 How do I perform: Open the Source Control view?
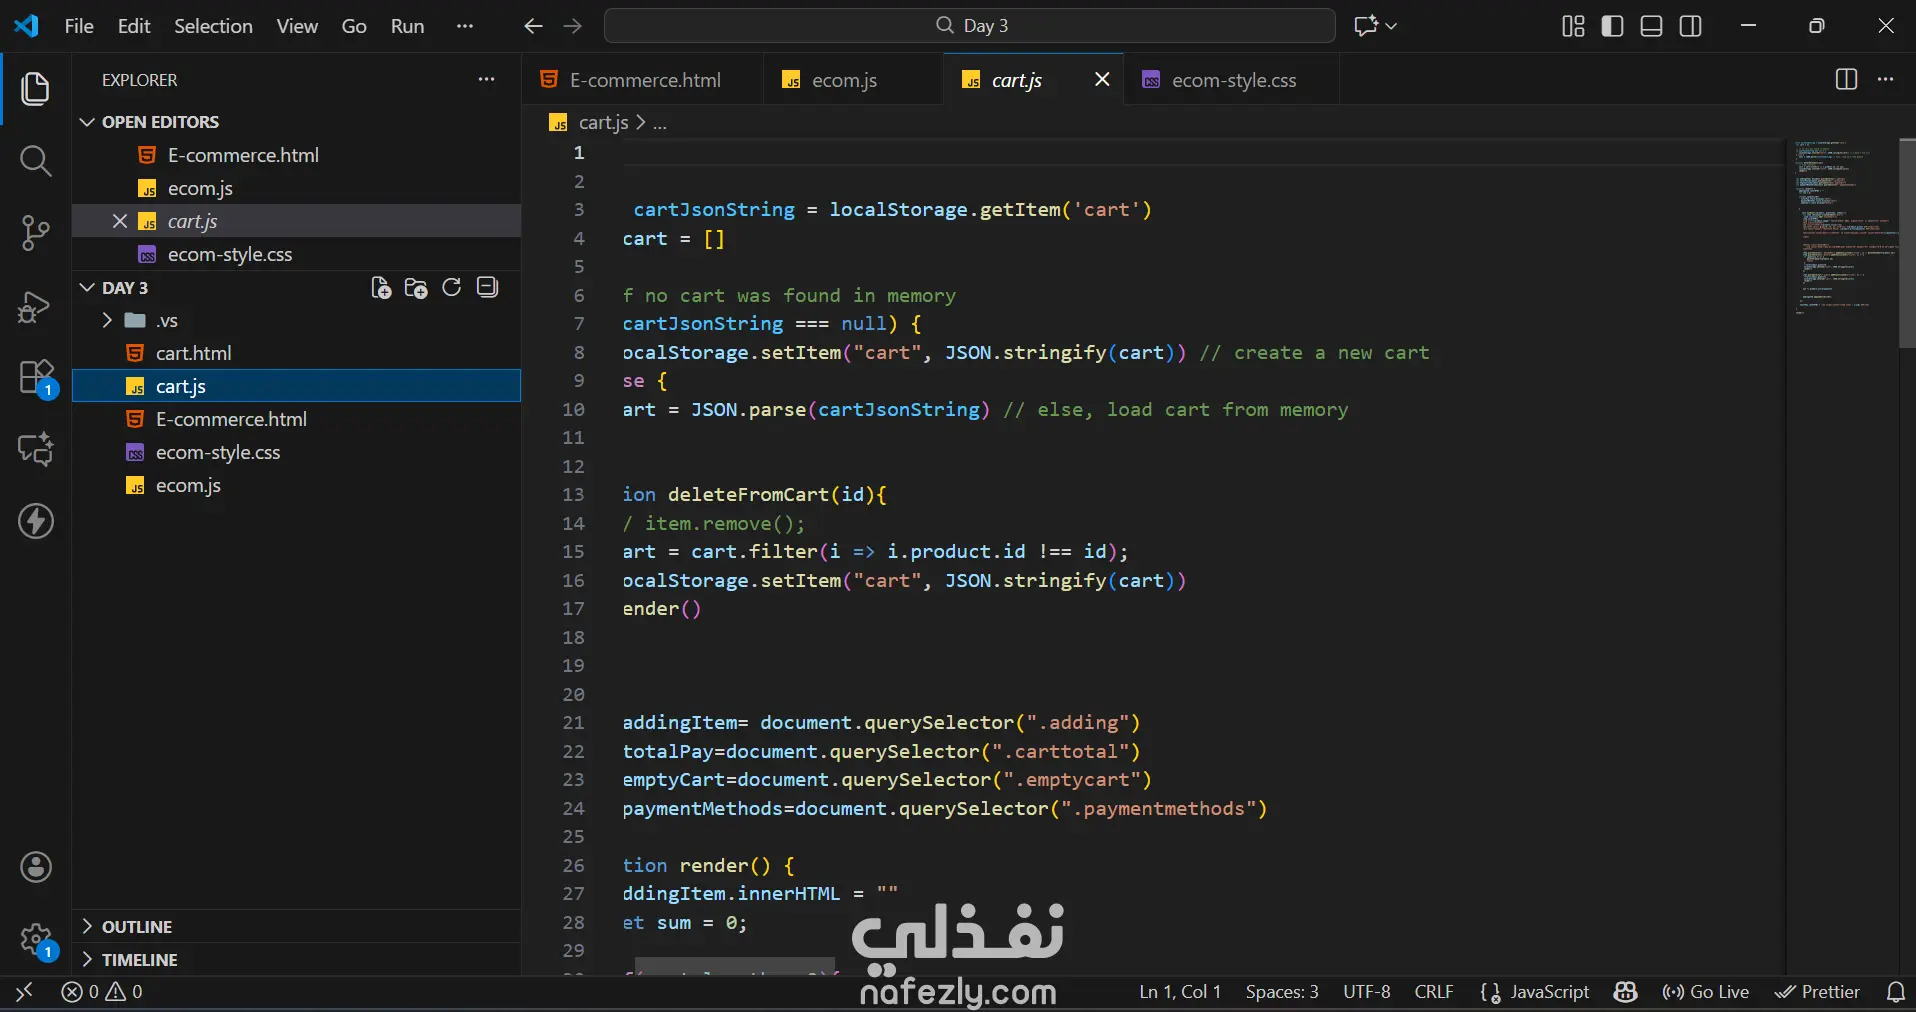click(x=36, y=233)
